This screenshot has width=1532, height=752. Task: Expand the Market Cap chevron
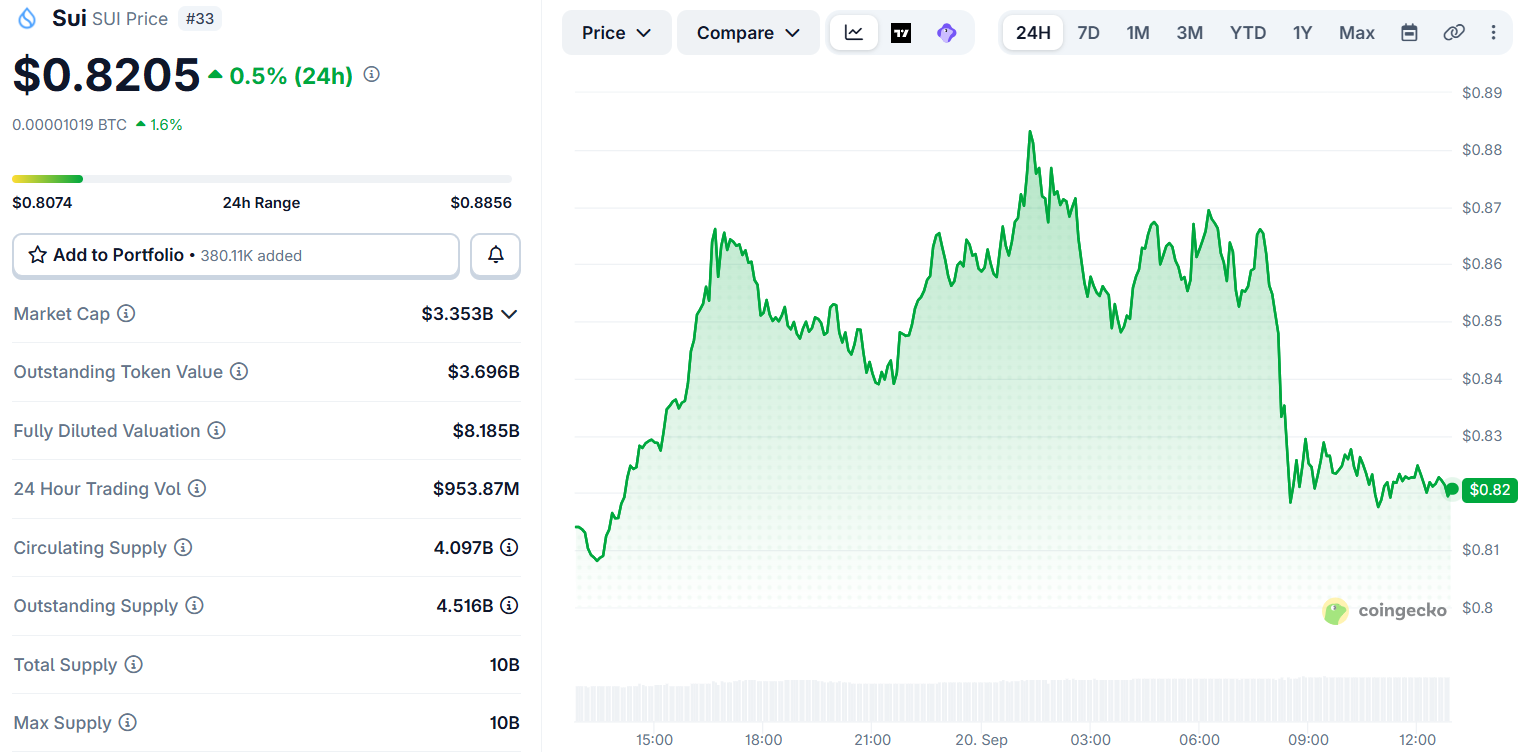point(509,314)
